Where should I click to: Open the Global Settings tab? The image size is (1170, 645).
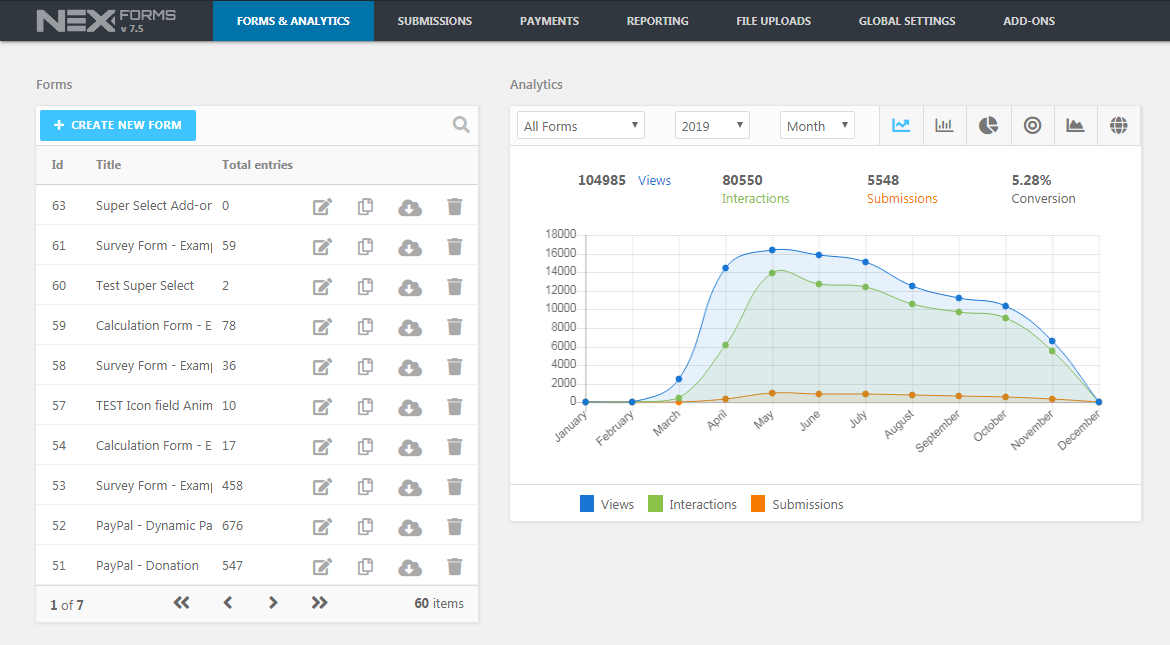(x=907, y=21)
